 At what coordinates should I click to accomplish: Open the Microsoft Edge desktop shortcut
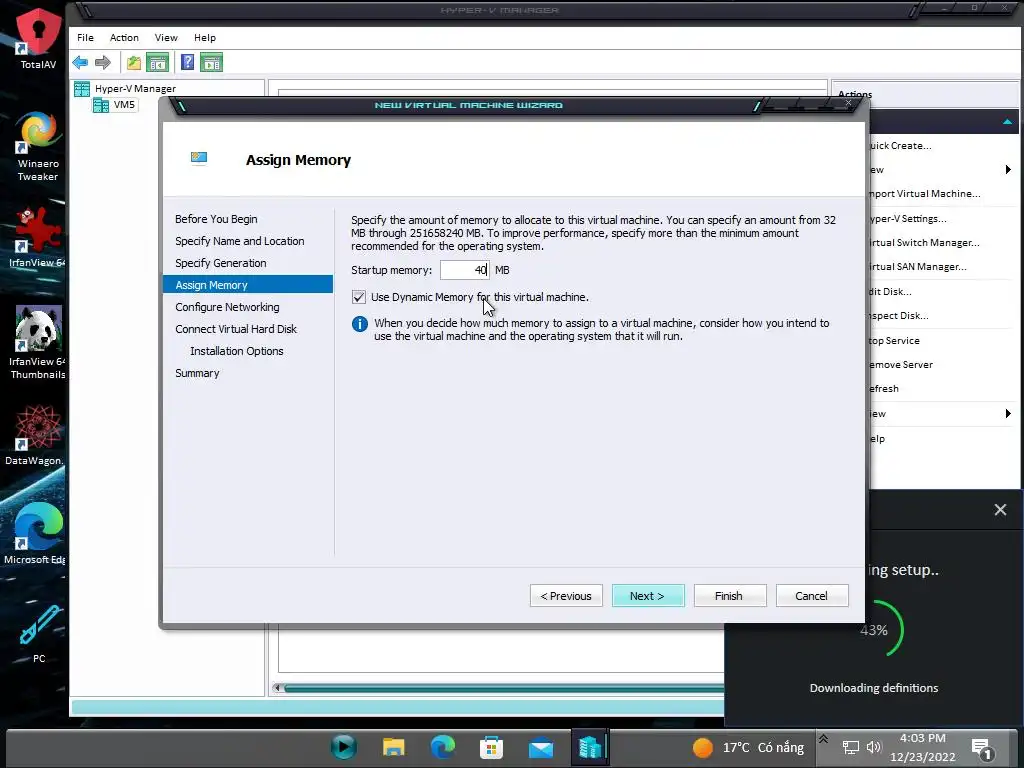pos(36,533)
